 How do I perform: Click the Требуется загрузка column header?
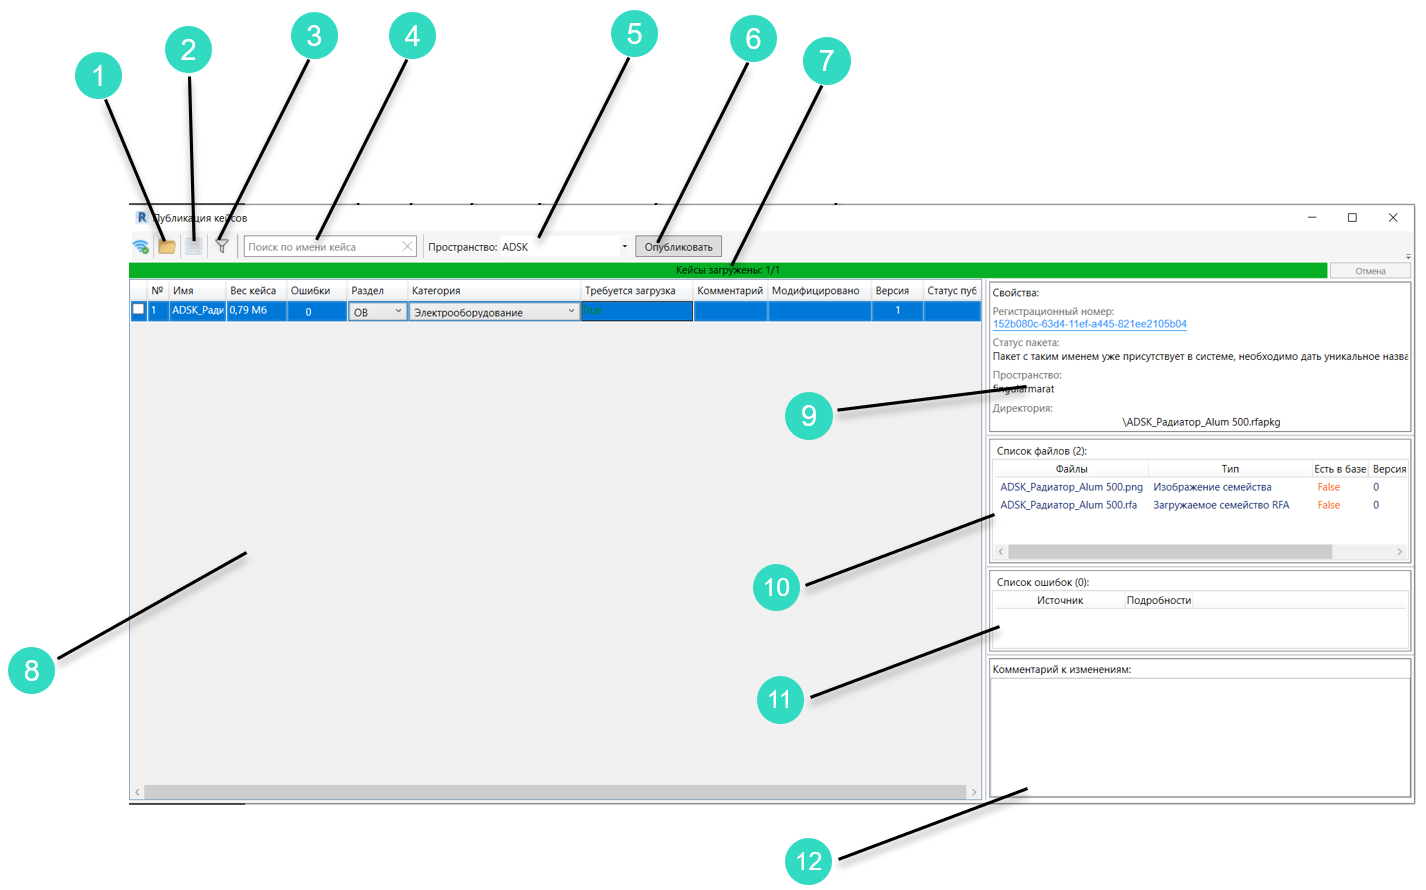tap(636, 290)
